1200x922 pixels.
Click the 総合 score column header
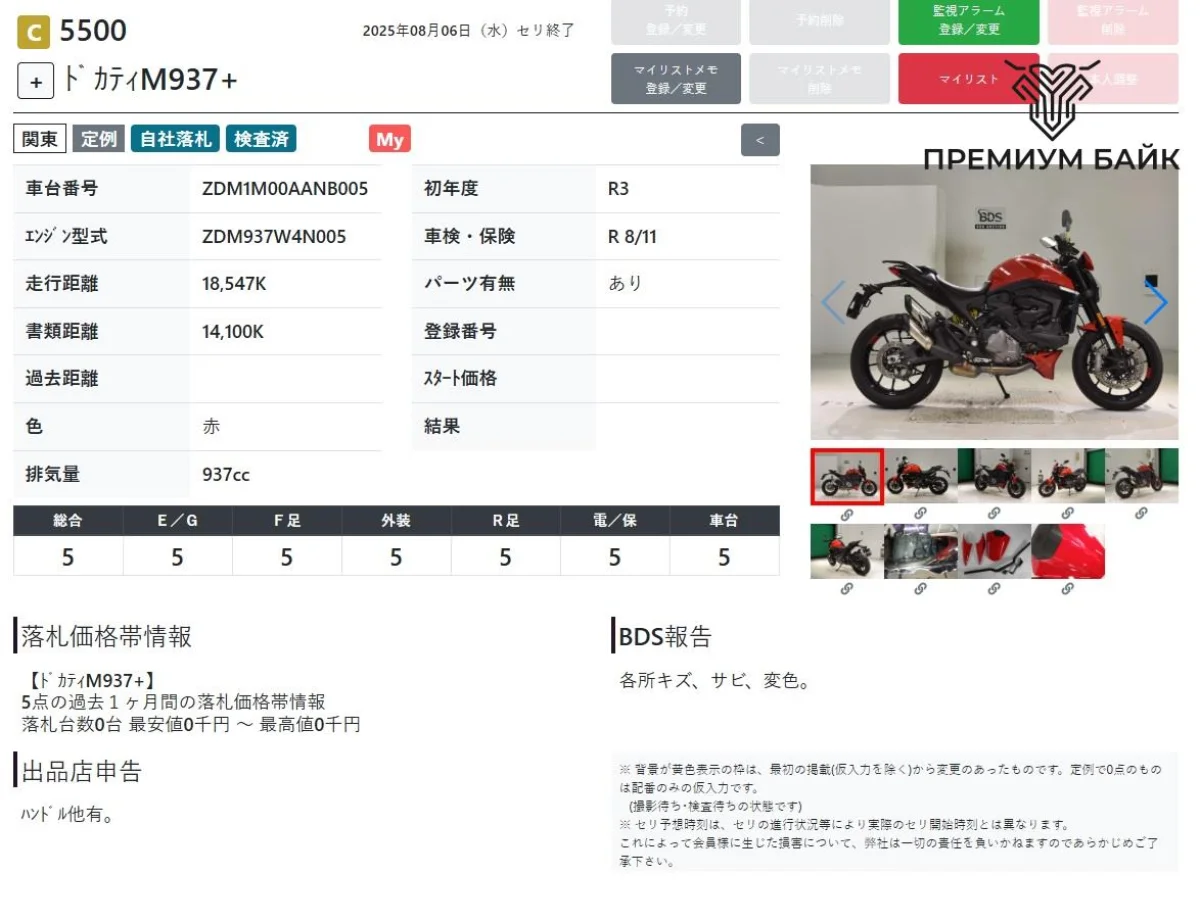pyautogui.click(x=68, y=521)
